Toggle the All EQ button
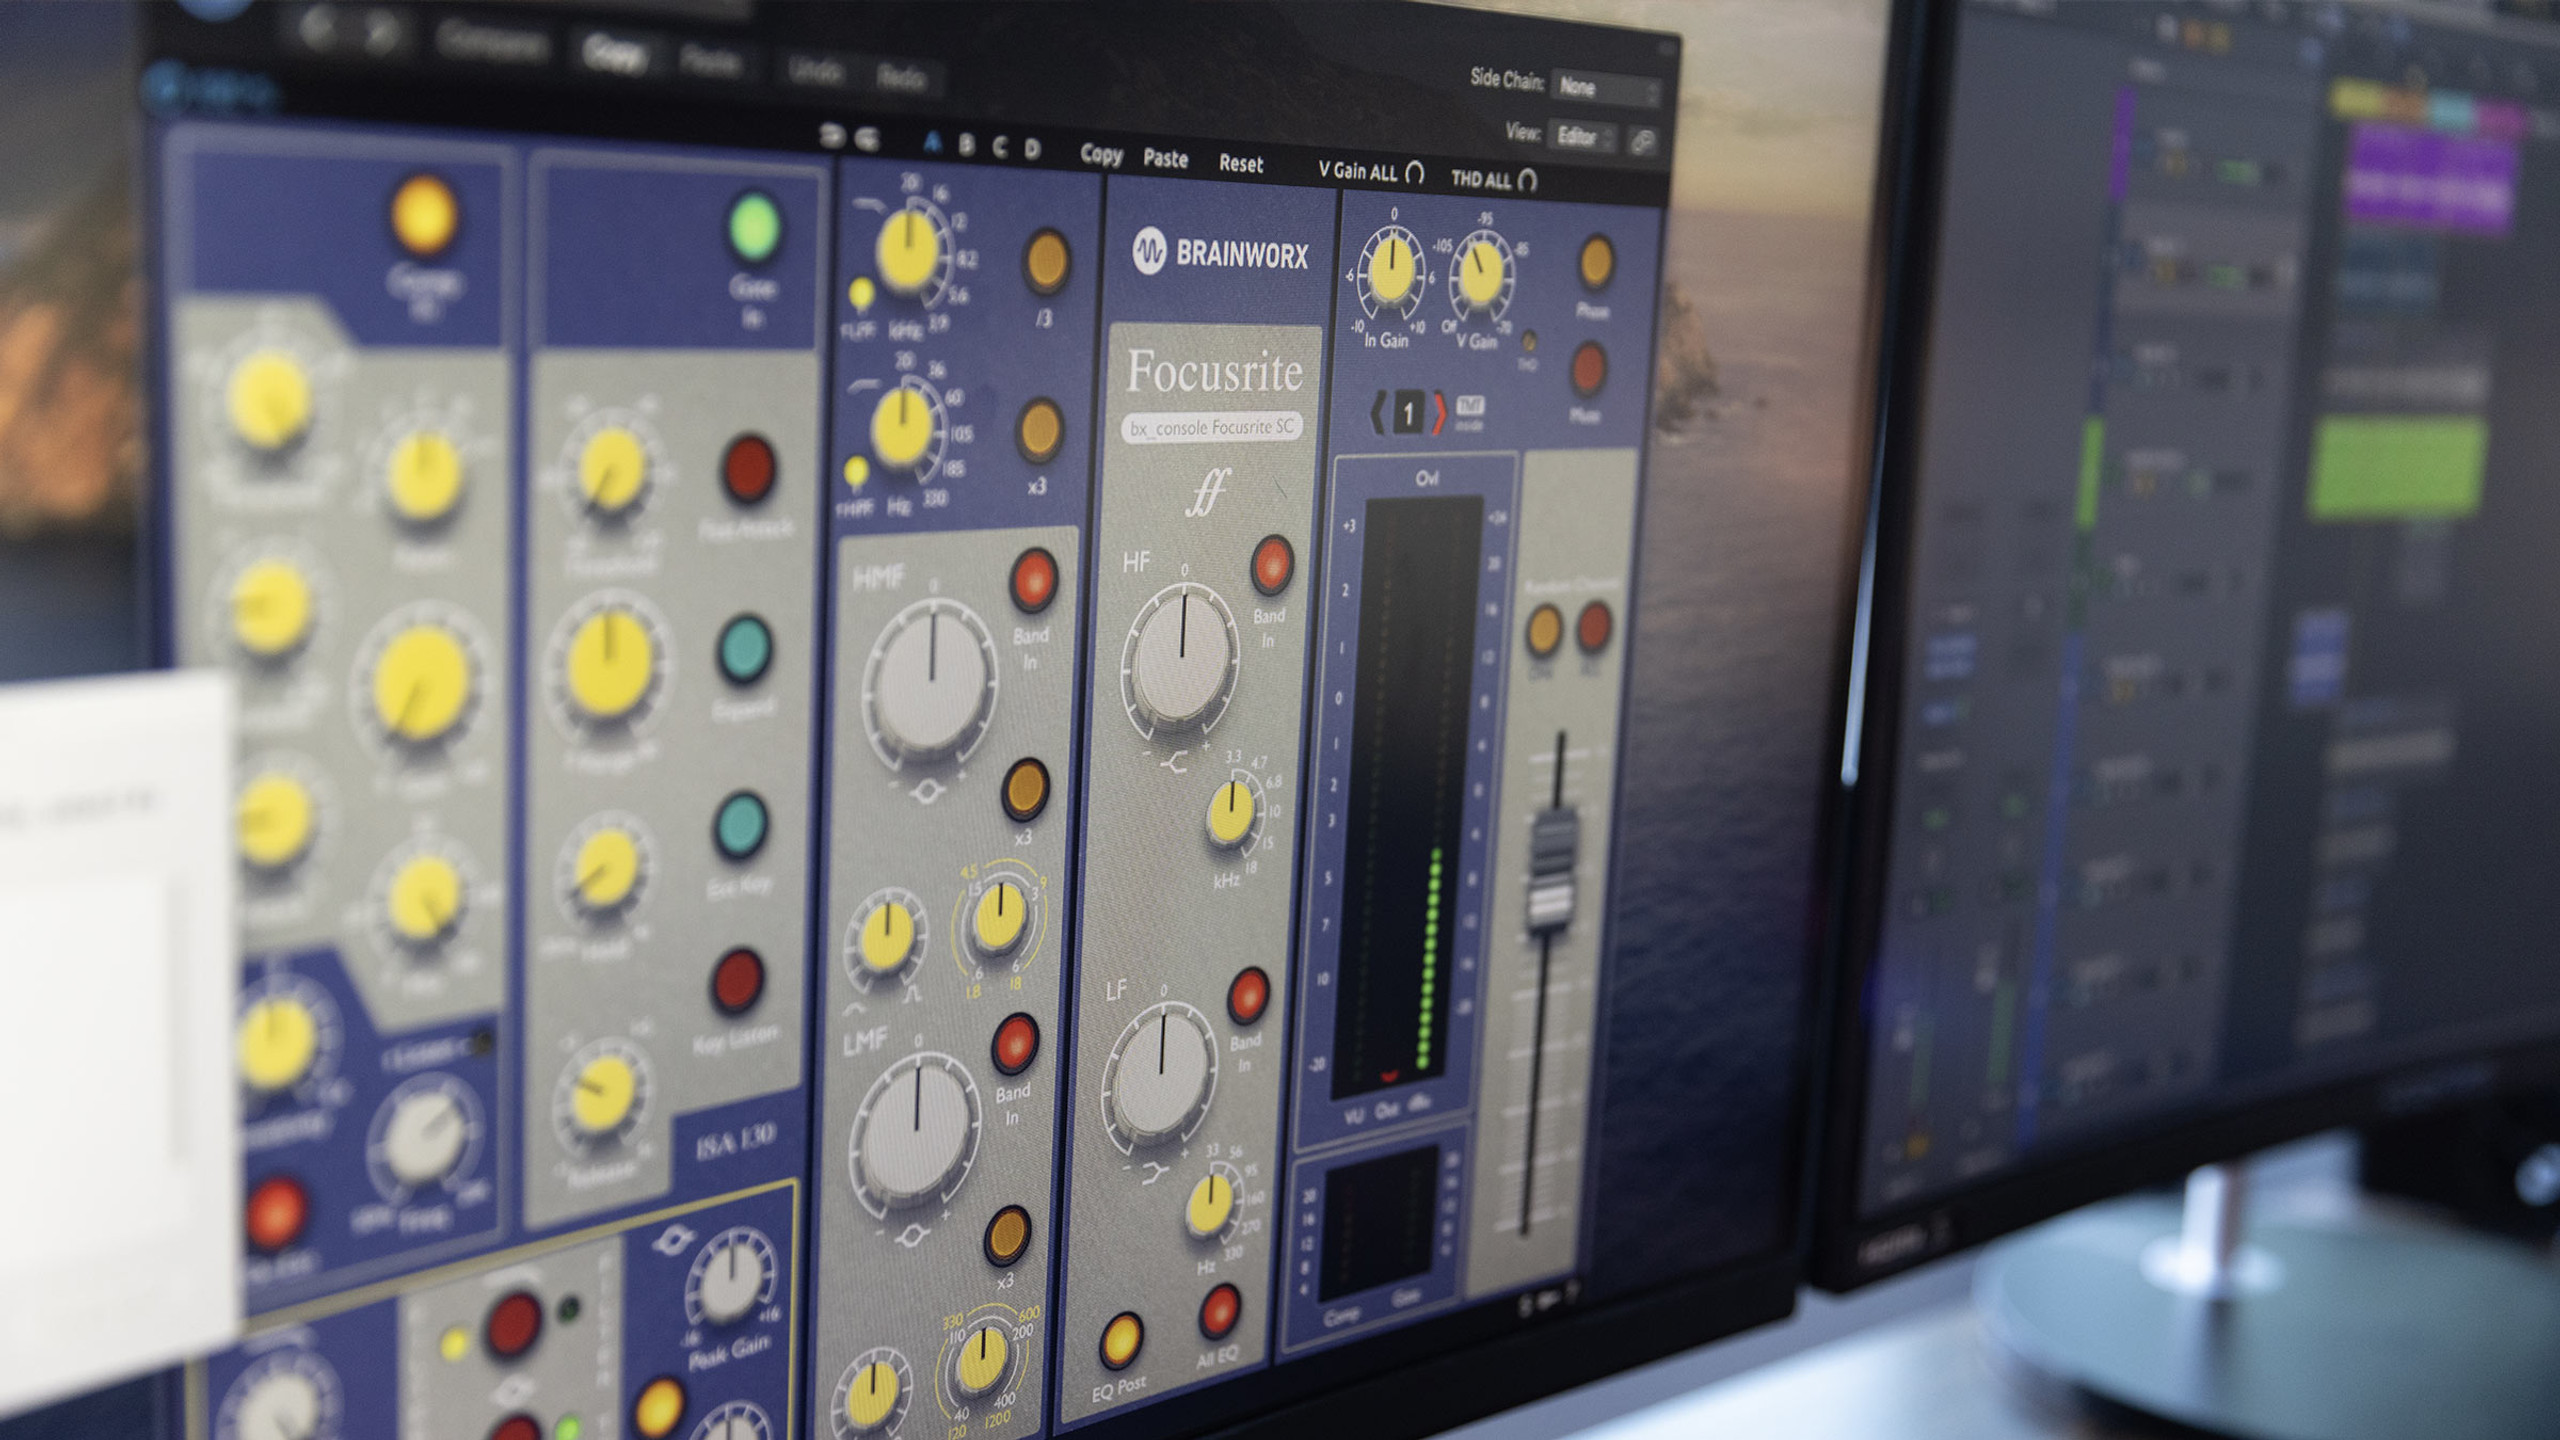The width and height of the screenshot is (2560, 1440). (x=1220, y=1311)
